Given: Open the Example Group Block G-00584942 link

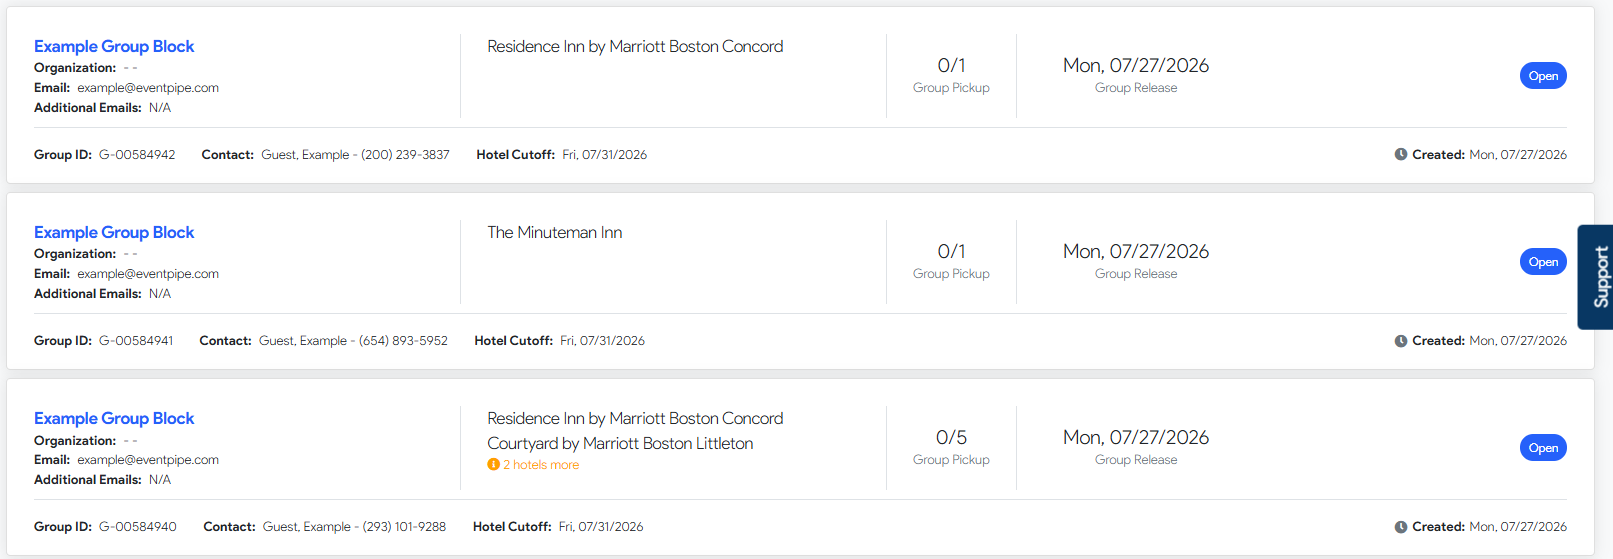Looking at the screenshot, I should [114, 47].
